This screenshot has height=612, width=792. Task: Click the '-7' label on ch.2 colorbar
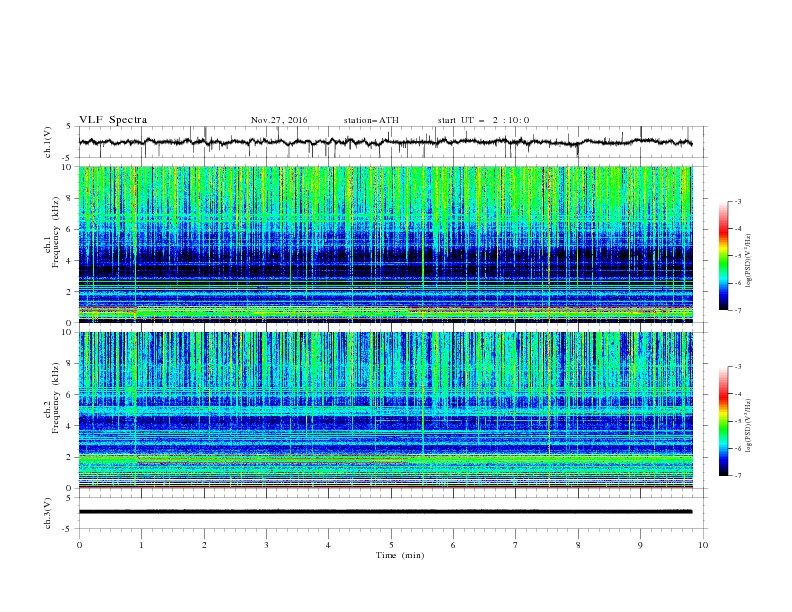[737, 475]
